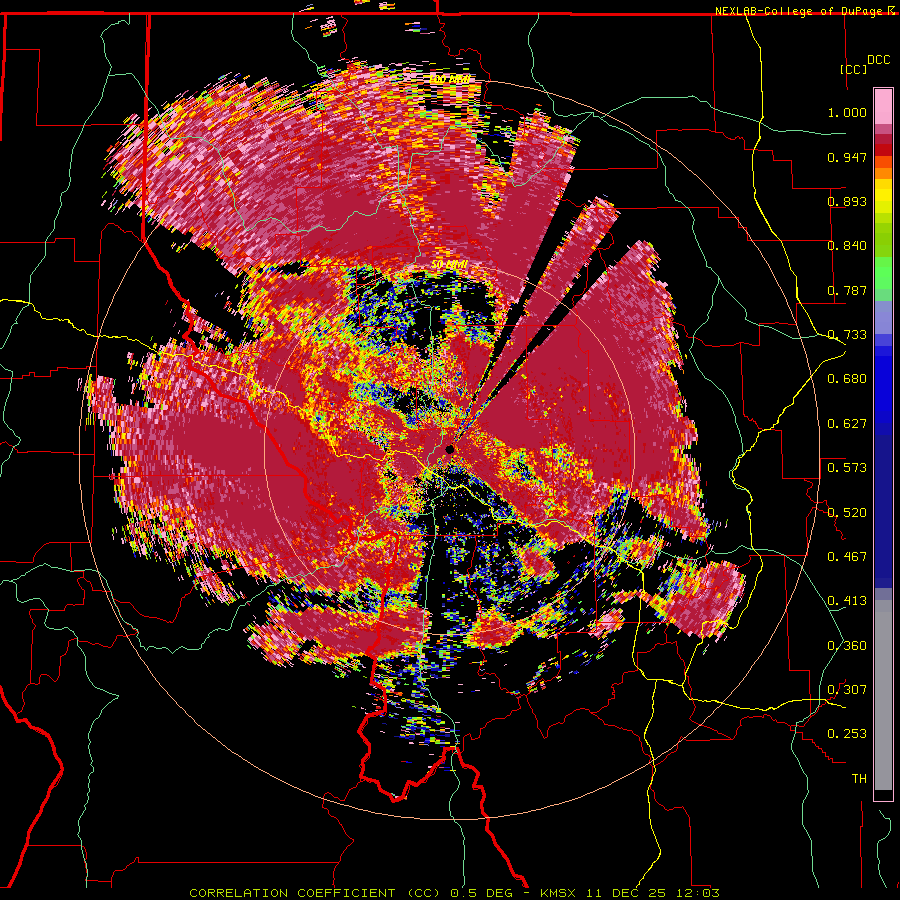Select the 0.307 scale value

[x=847, y=690]
